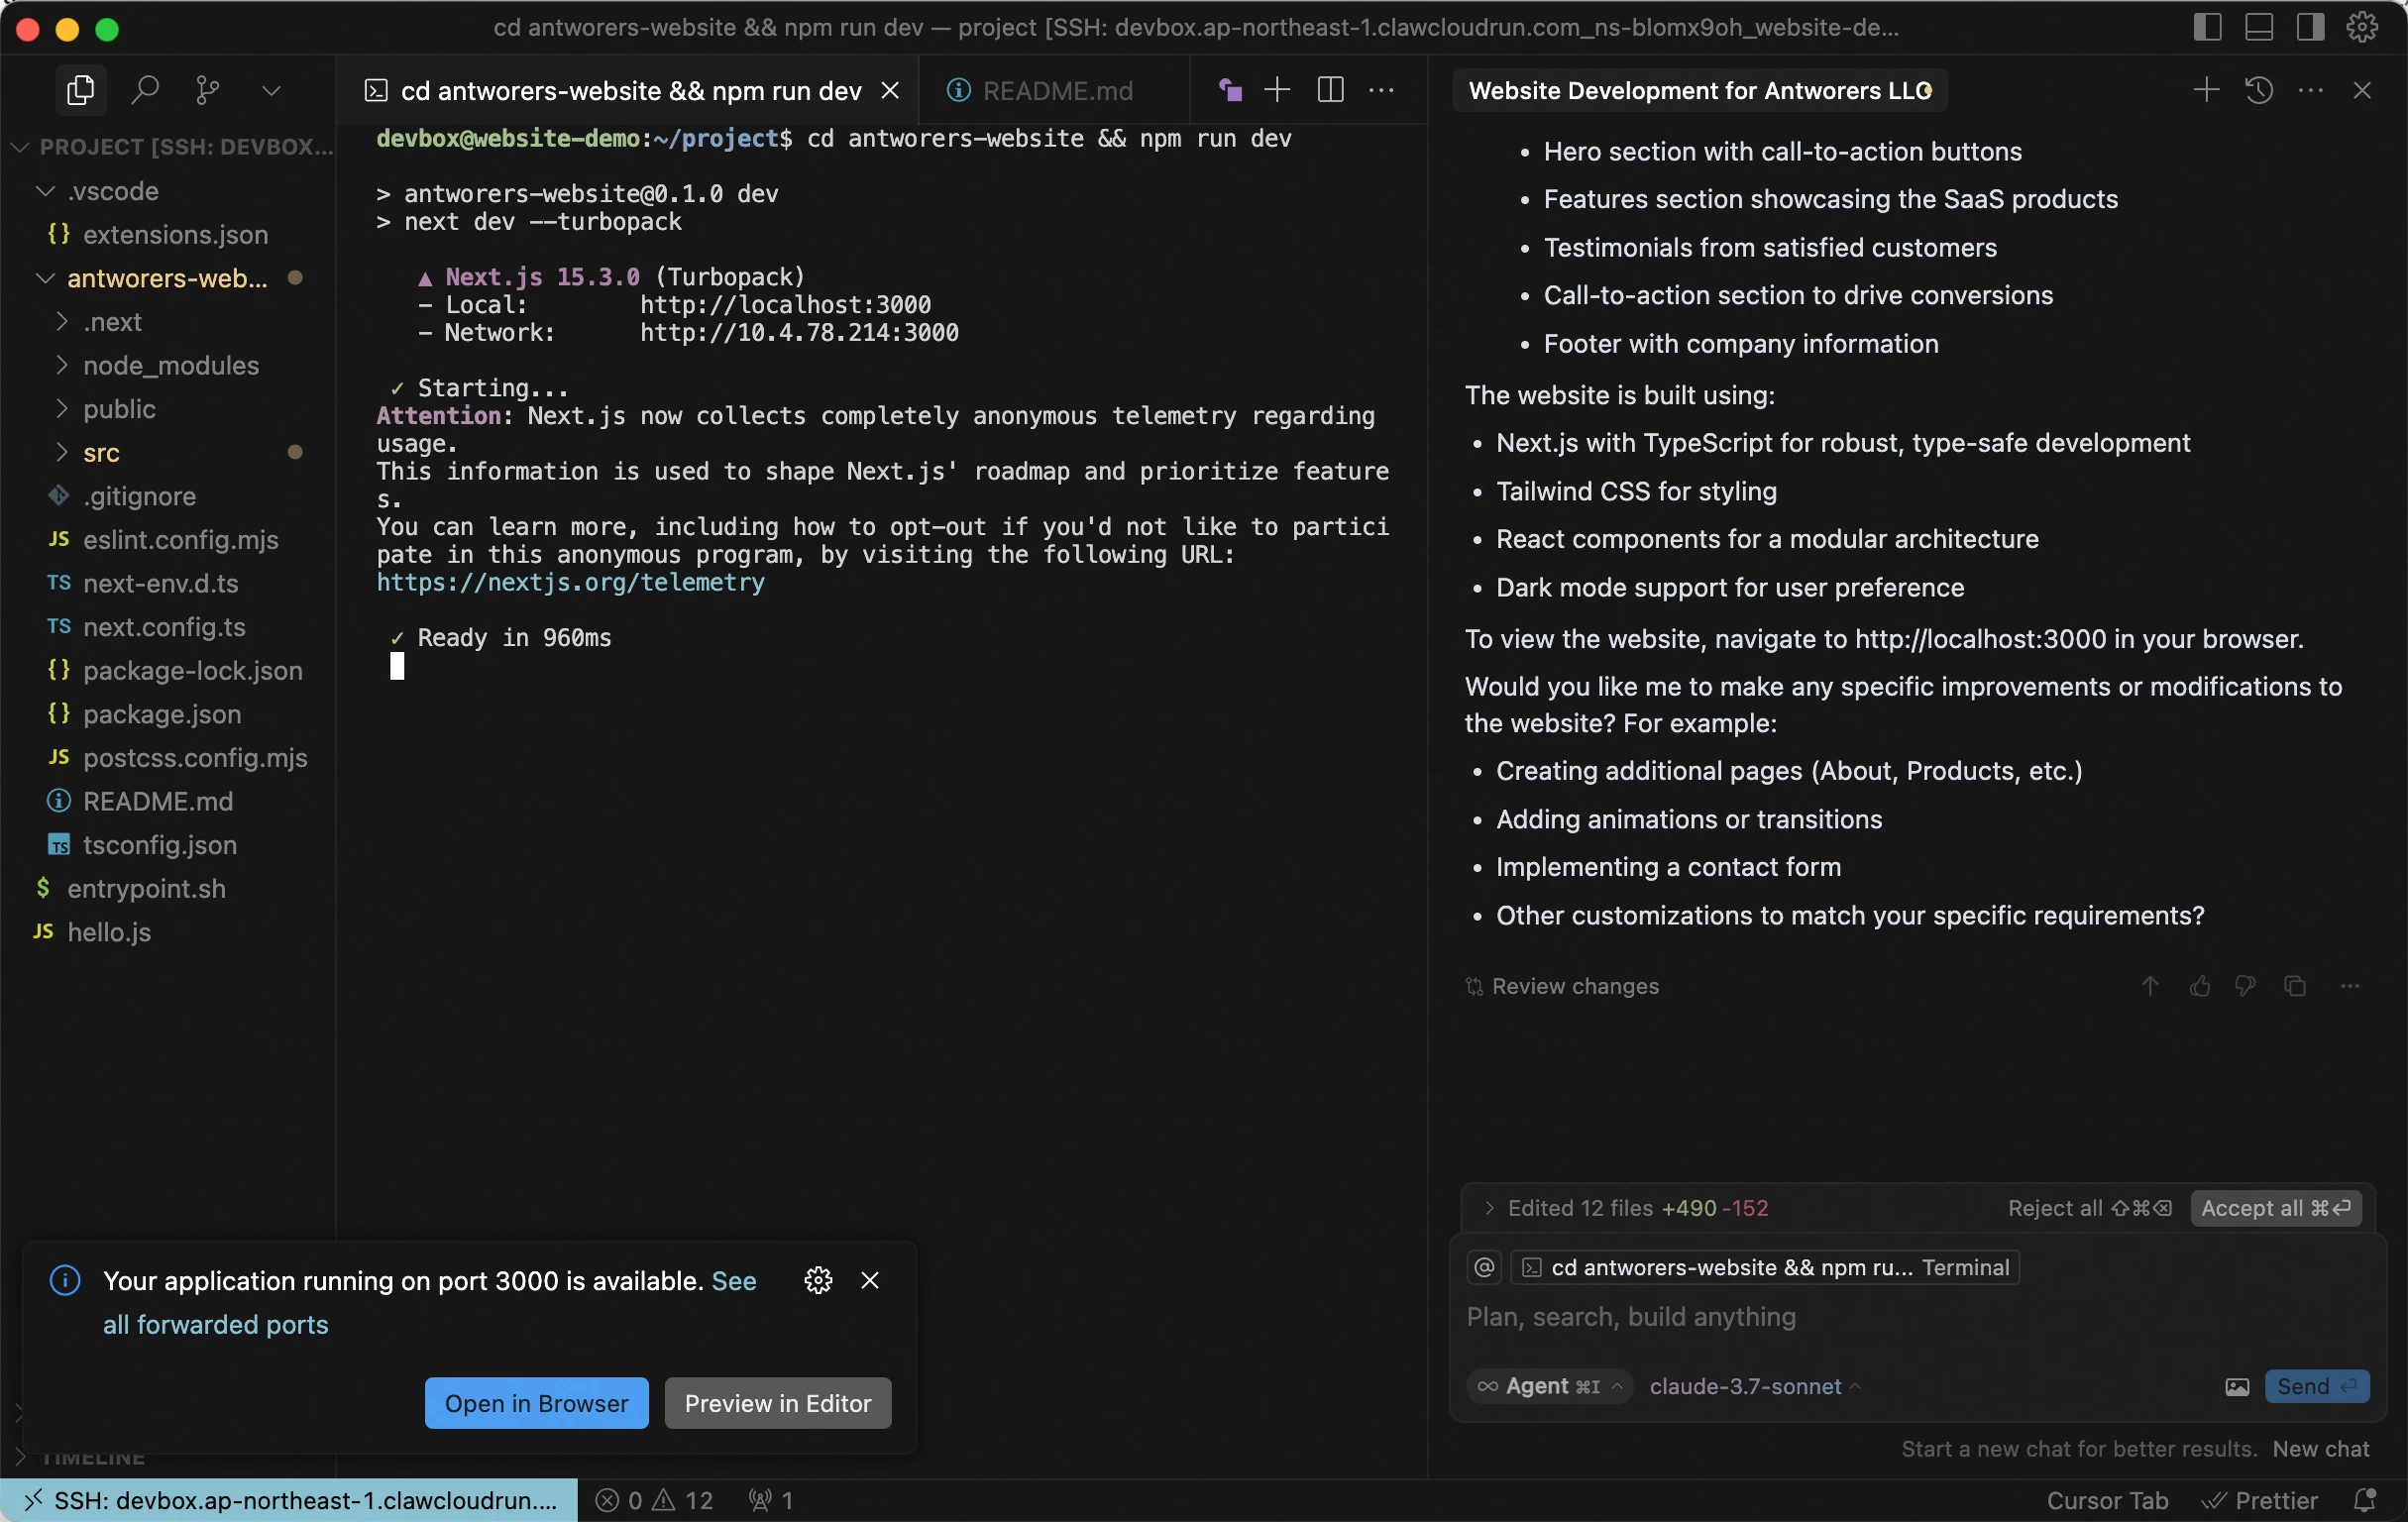Viewport: 2408px width, 1522px height.
Task: Click Reject all button
Action: [2090, 1208]
